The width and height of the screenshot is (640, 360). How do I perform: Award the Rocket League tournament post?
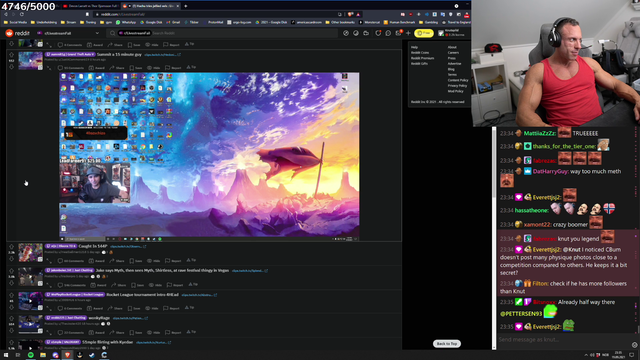tap(95, 308)
